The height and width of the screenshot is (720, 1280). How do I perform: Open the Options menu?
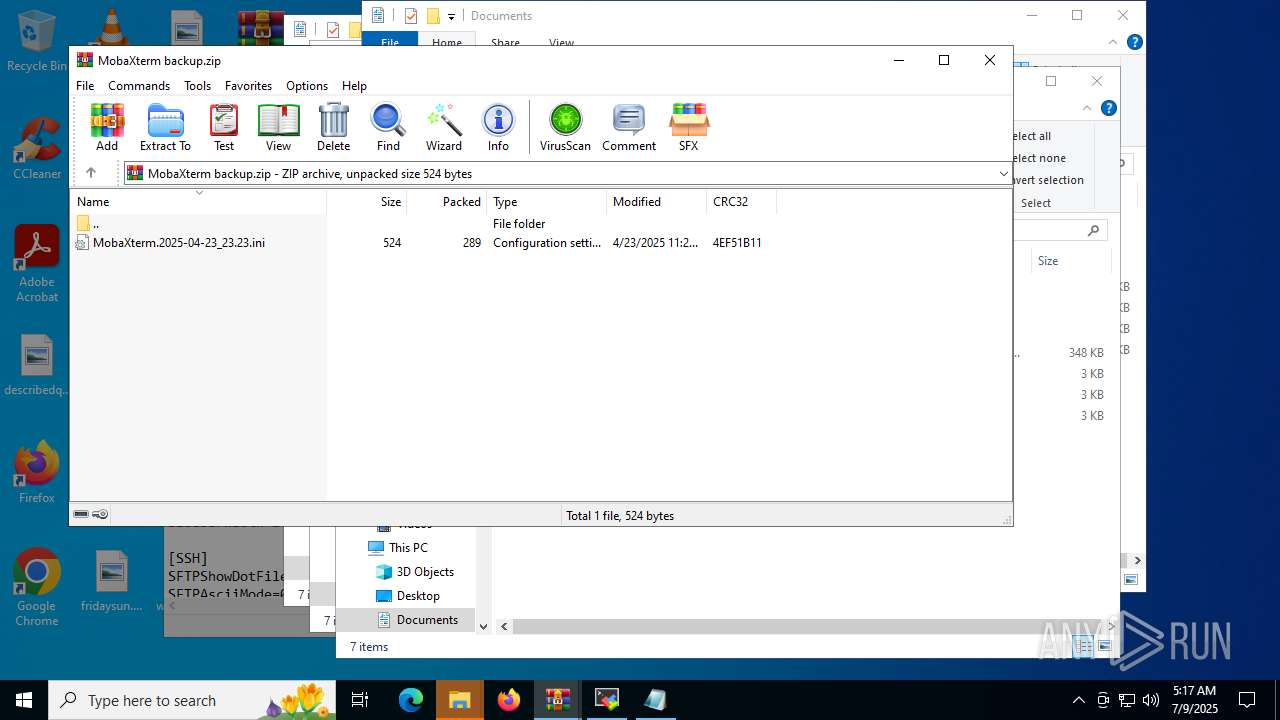pos(307,86)
